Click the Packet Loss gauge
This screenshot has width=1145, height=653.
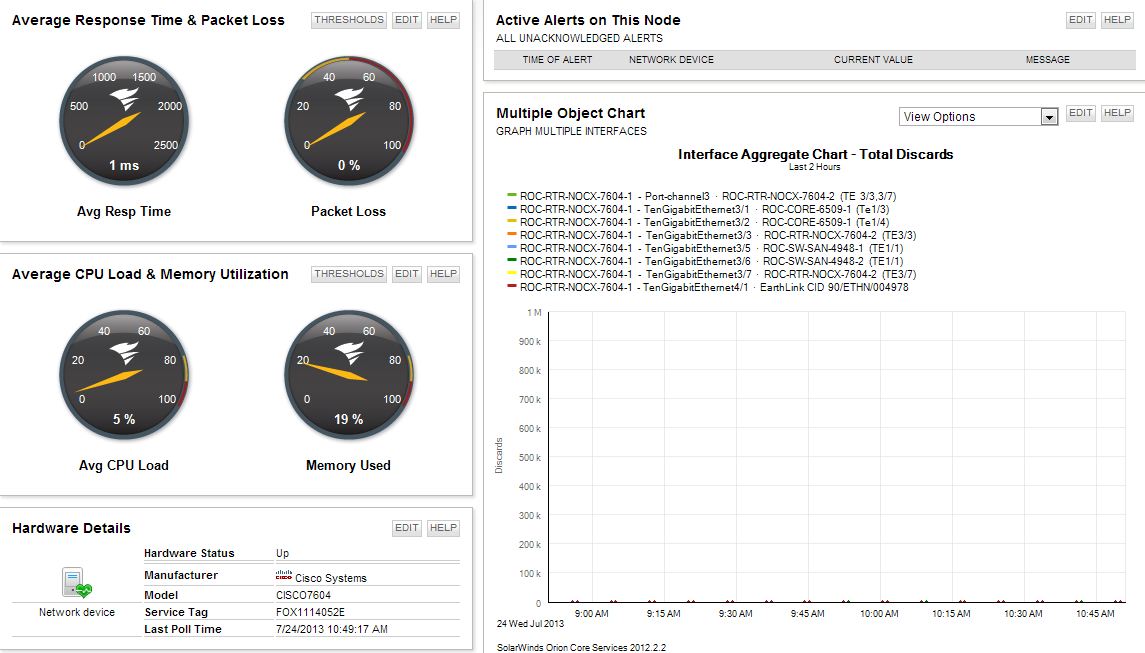[x=349, y=121]
